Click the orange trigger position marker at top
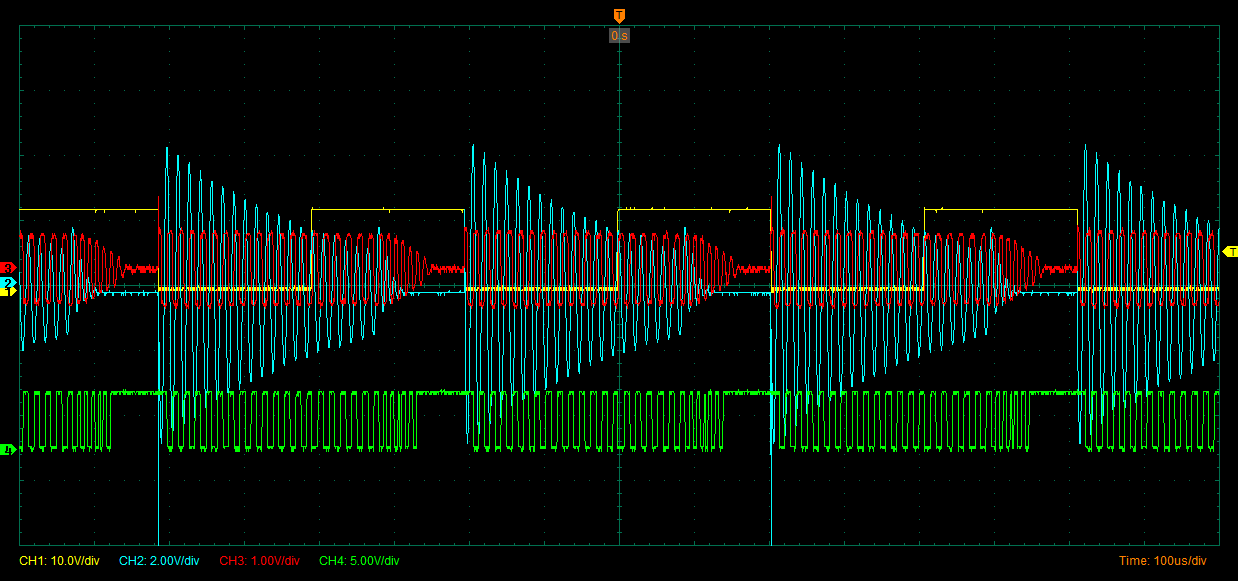1238x581 pixels. [619, 15]
